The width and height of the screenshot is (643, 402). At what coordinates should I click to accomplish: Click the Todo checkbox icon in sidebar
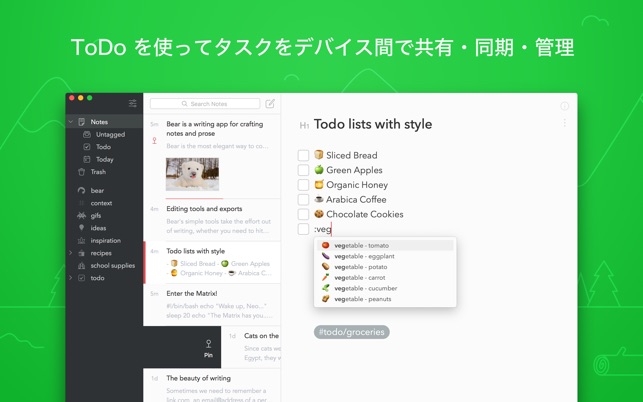[x=87, y=147]
